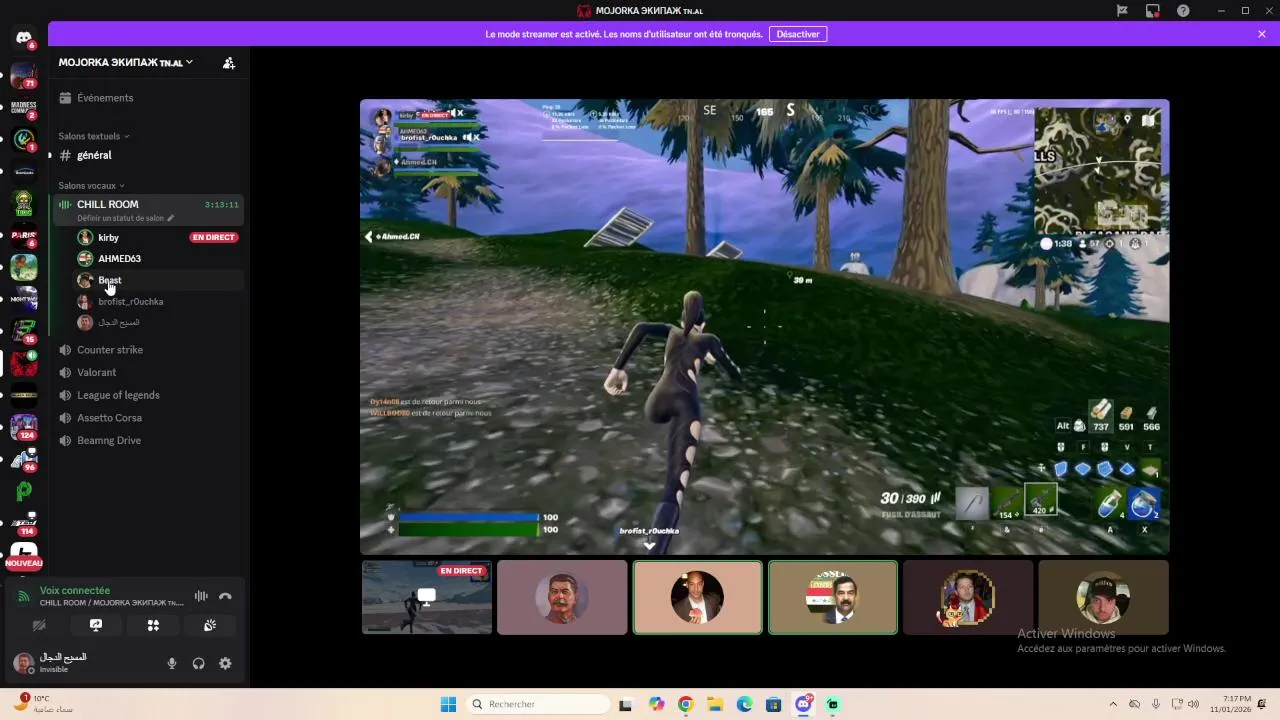Viewport: 1280px width, 720px height.
Task: Click the EN DIRECT badge next to kirby
Action: click(214, 237)
